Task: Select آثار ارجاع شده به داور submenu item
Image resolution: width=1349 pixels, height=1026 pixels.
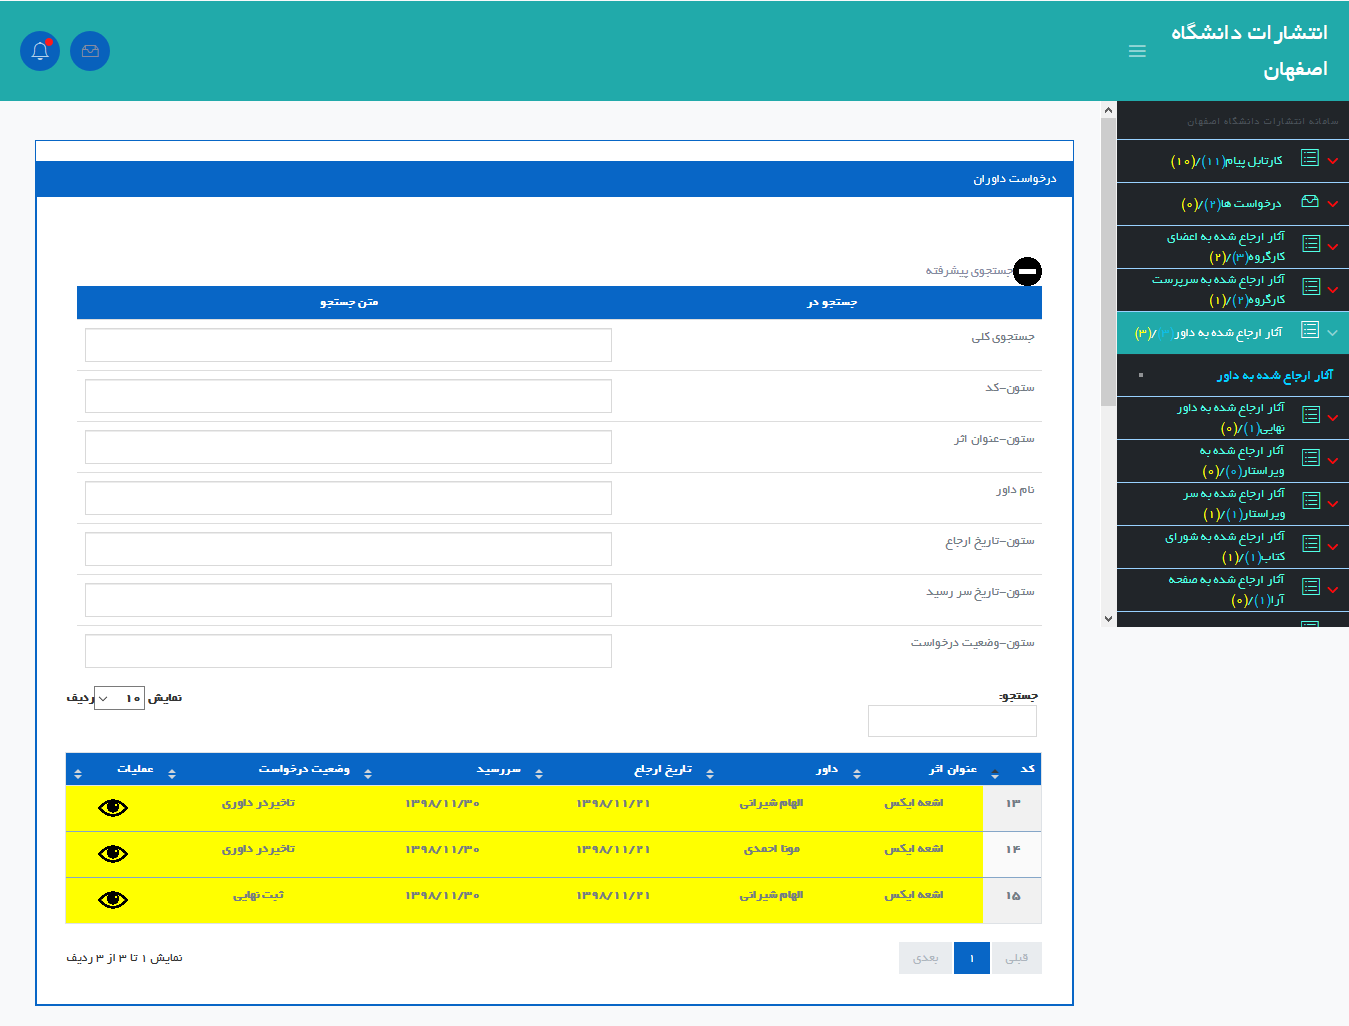Action: 1274,376
